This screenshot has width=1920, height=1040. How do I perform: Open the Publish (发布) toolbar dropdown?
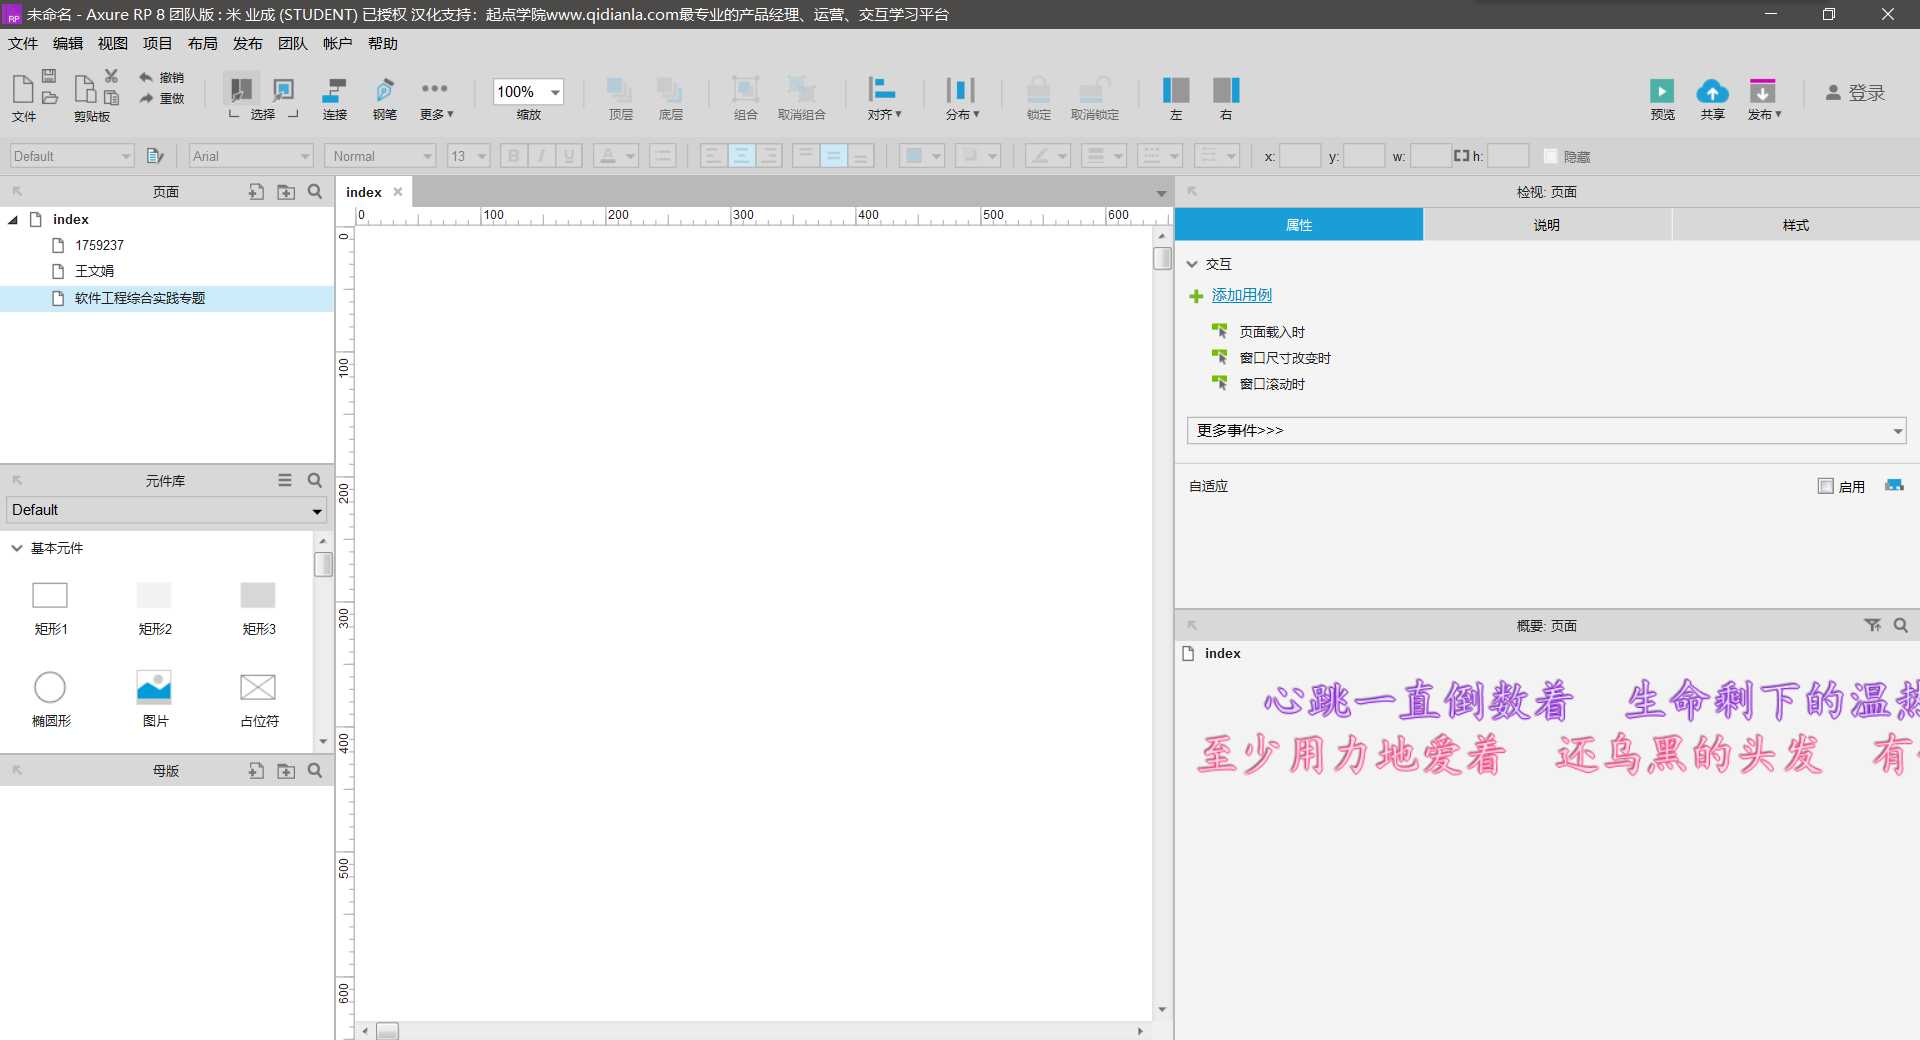point(1764,98)
